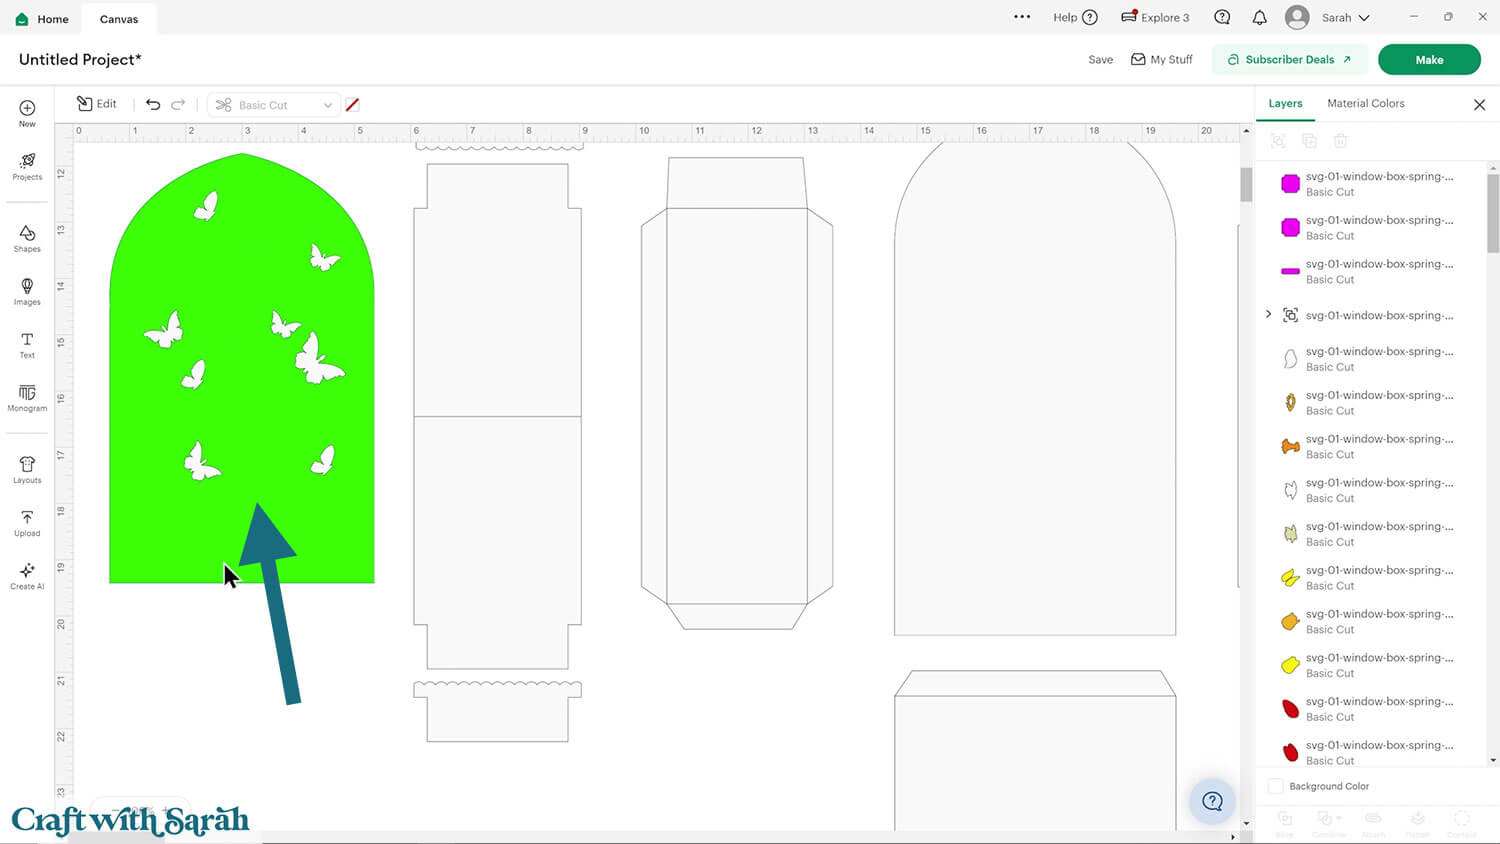Open the Shapes tool in sidebar

[27, 237]
